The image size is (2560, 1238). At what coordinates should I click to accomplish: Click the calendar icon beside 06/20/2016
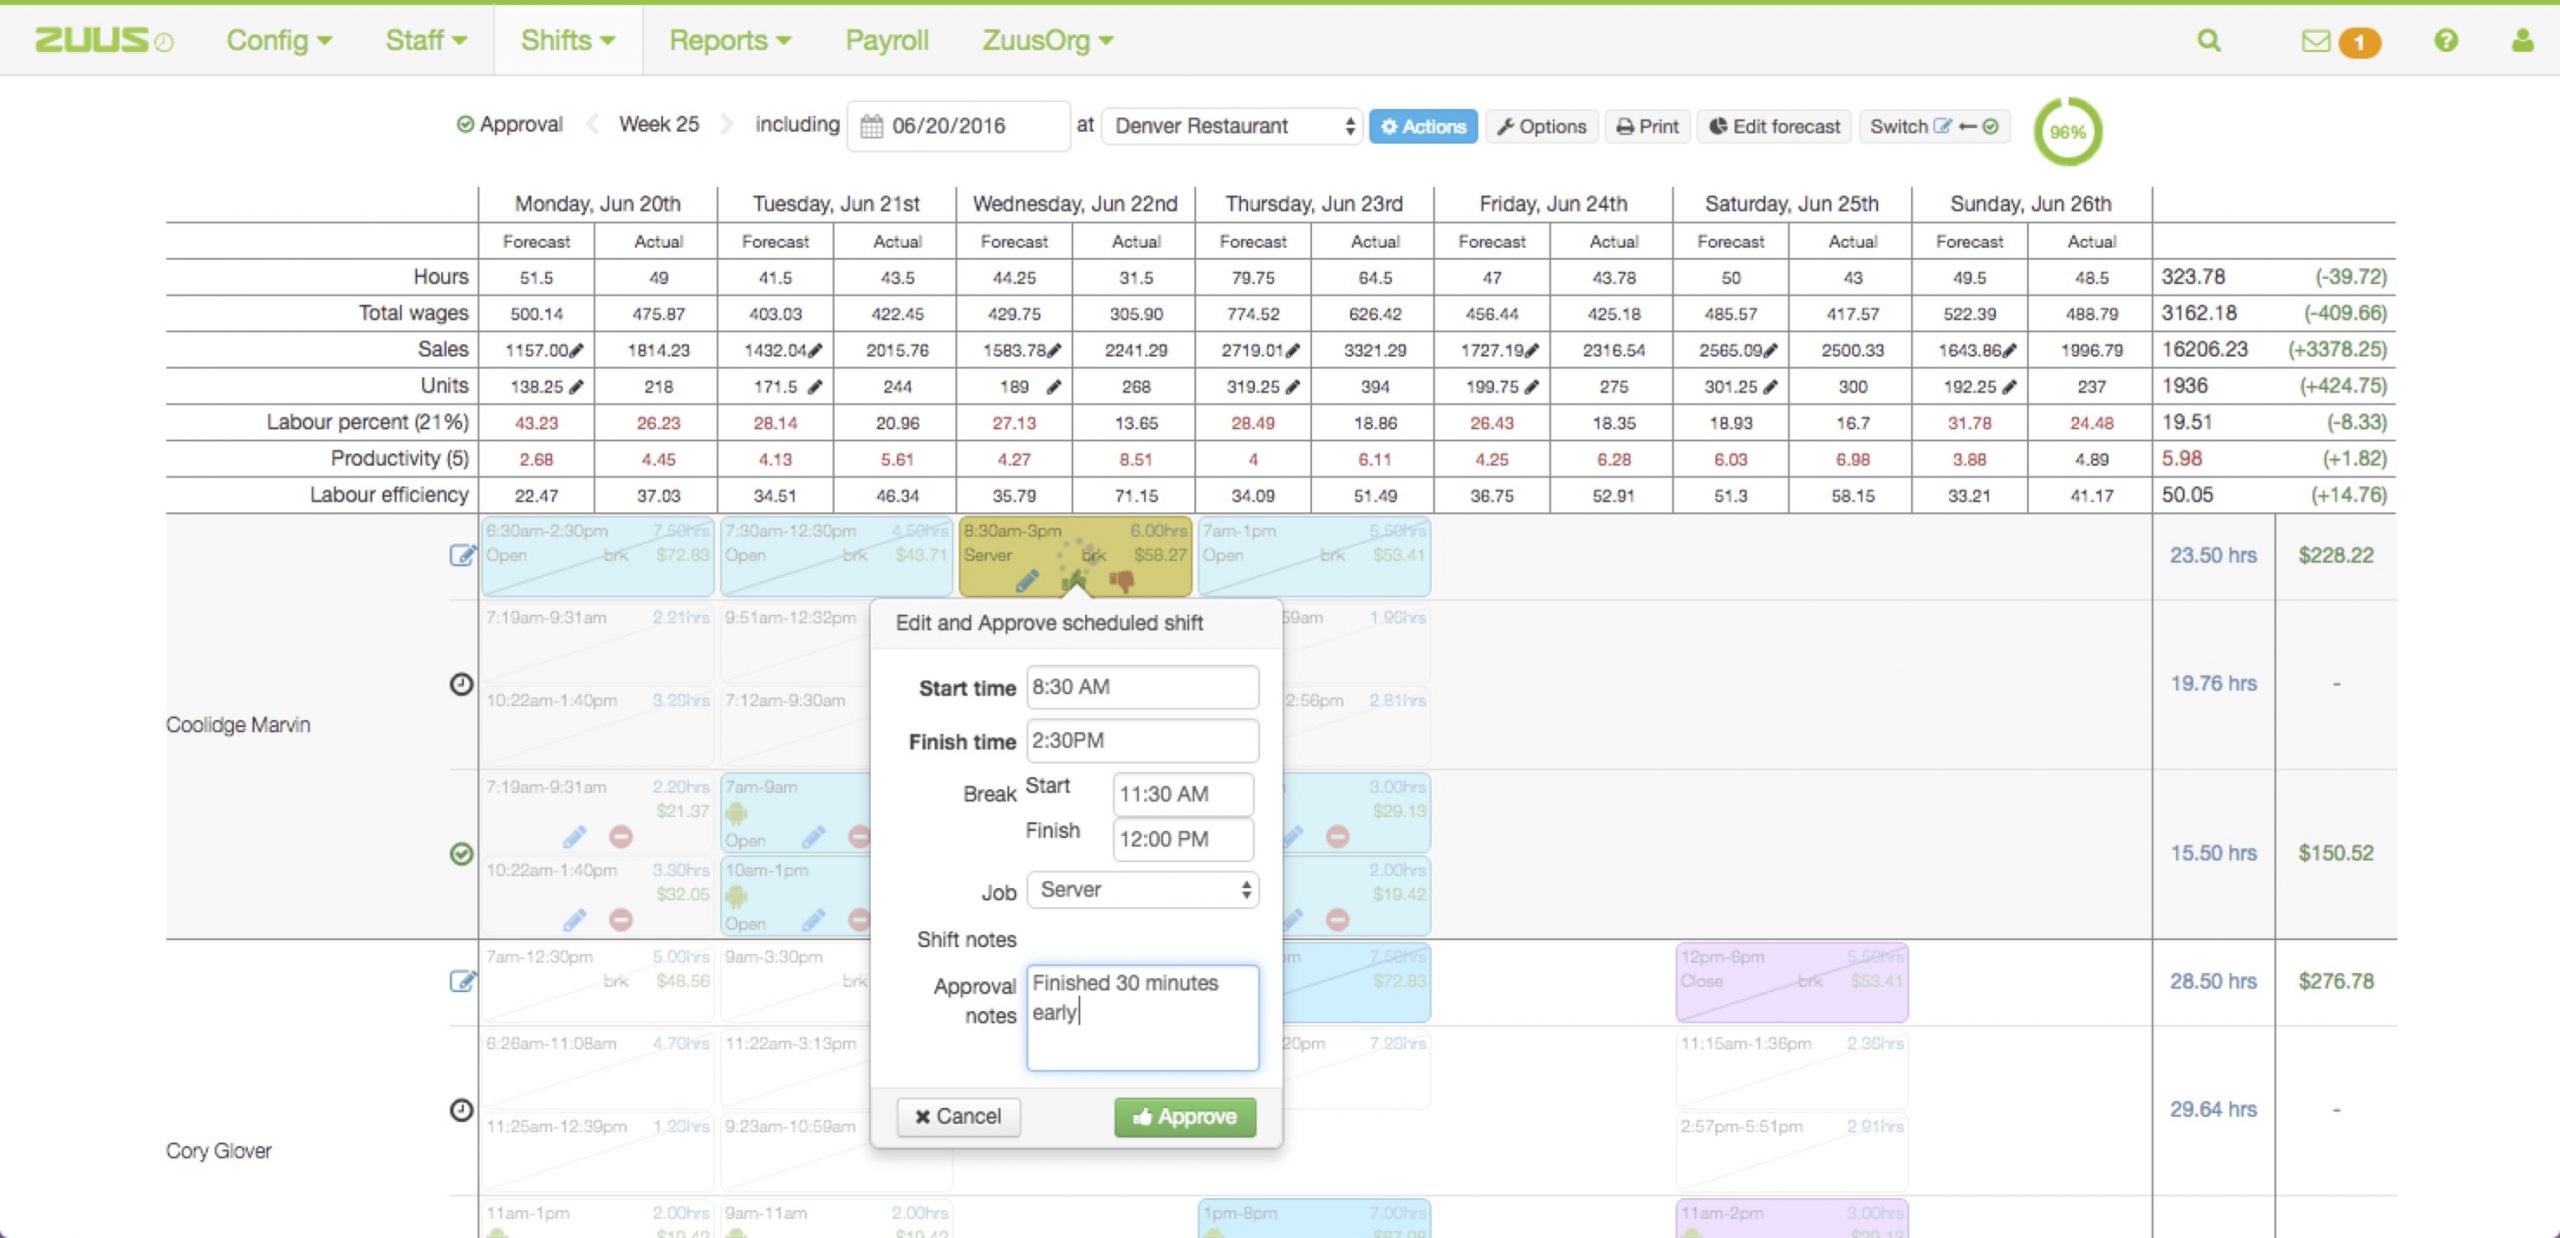[x=871, y=127]
